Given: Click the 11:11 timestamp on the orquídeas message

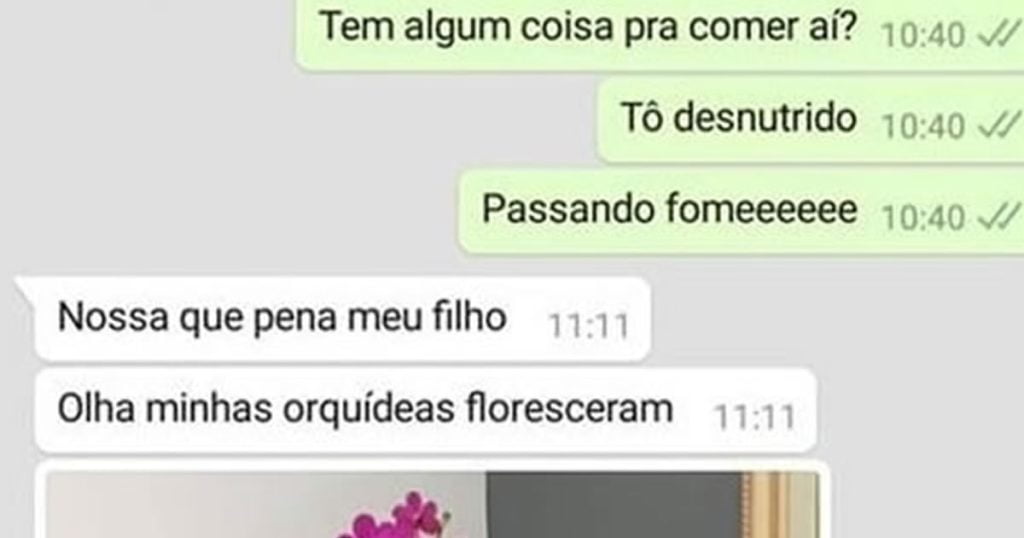Looking at the screenshot, I should click(x=755, y=417).
